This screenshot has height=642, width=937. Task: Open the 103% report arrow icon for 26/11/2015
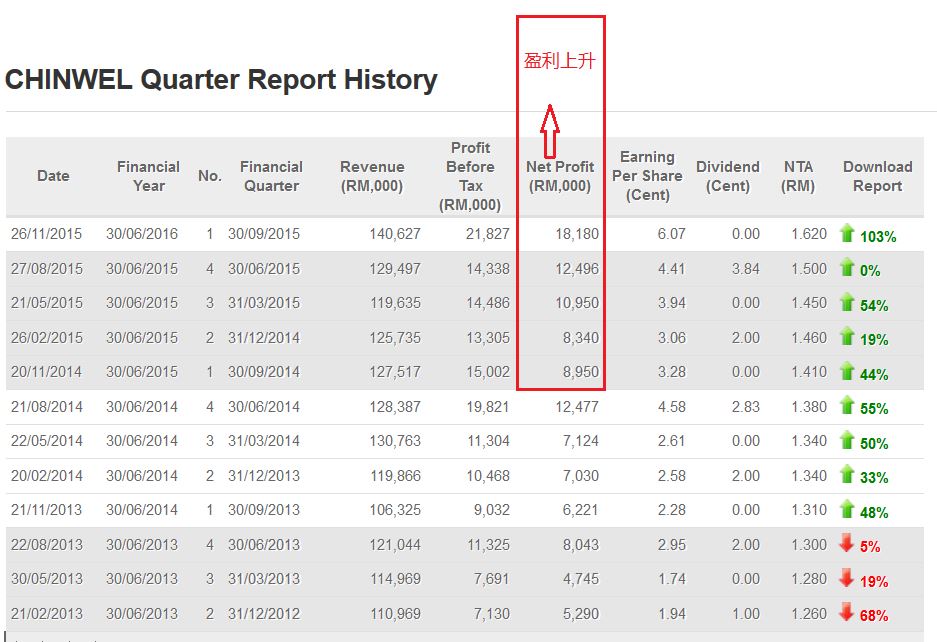pos(847,233)
